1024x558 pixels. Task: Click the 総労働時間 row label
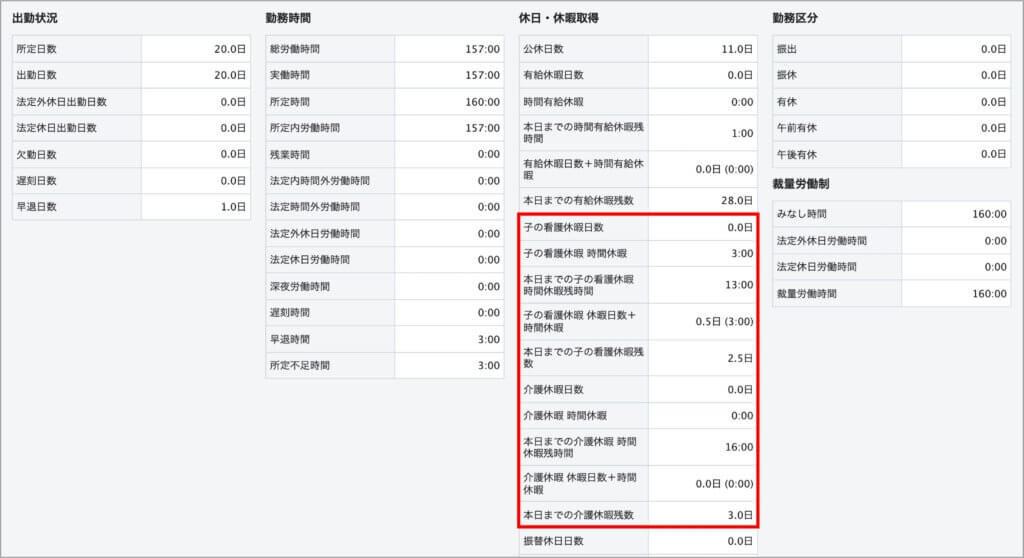click(295, 49)
